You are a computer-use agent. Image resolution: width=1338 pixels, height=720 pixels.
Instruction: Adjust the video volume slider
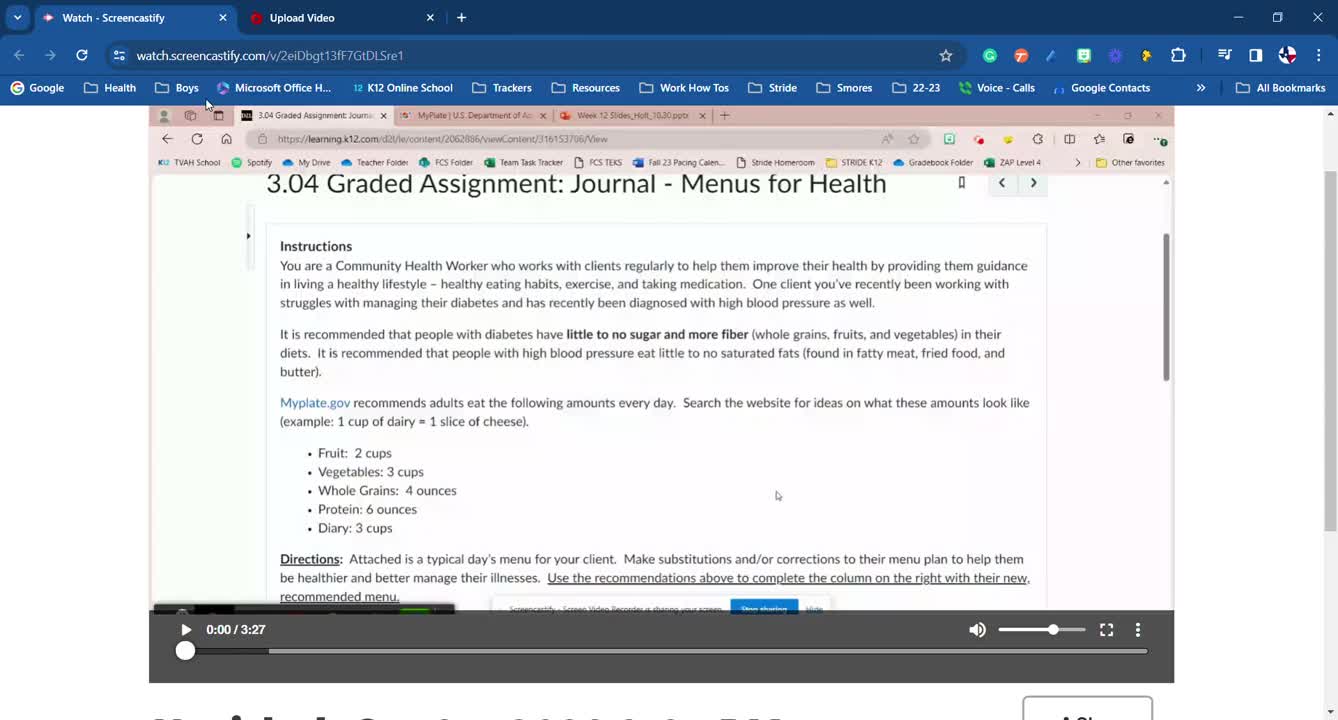click(x=1041, y=630)
